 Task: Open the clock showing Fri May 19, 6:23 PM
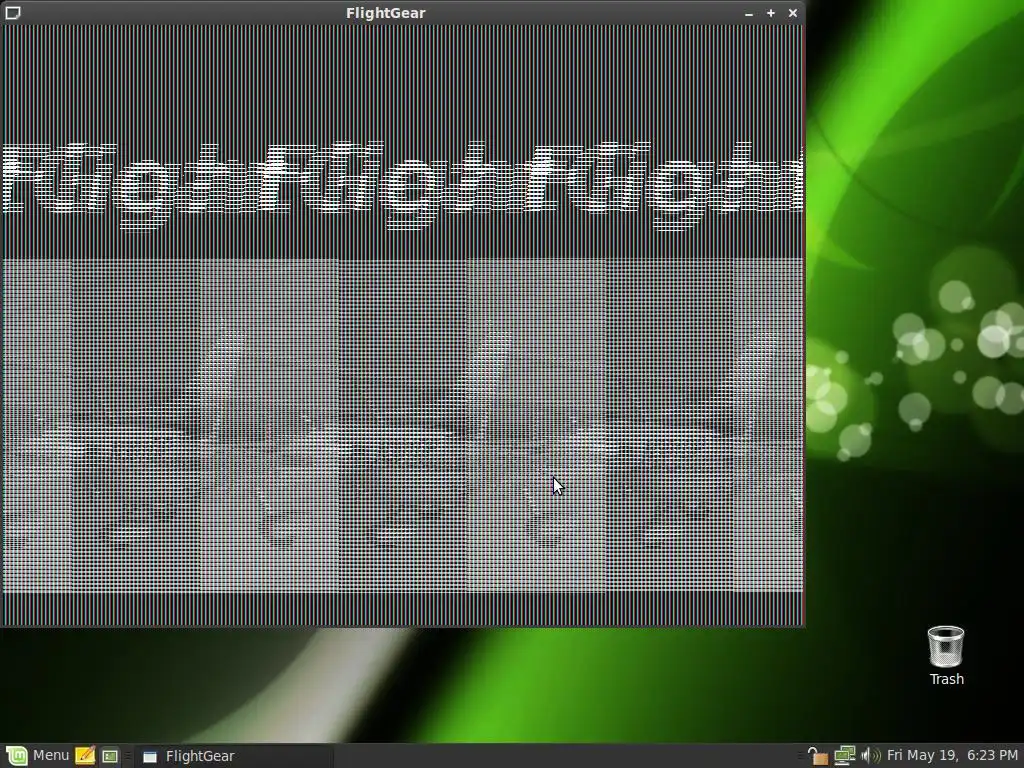(952, 756)
